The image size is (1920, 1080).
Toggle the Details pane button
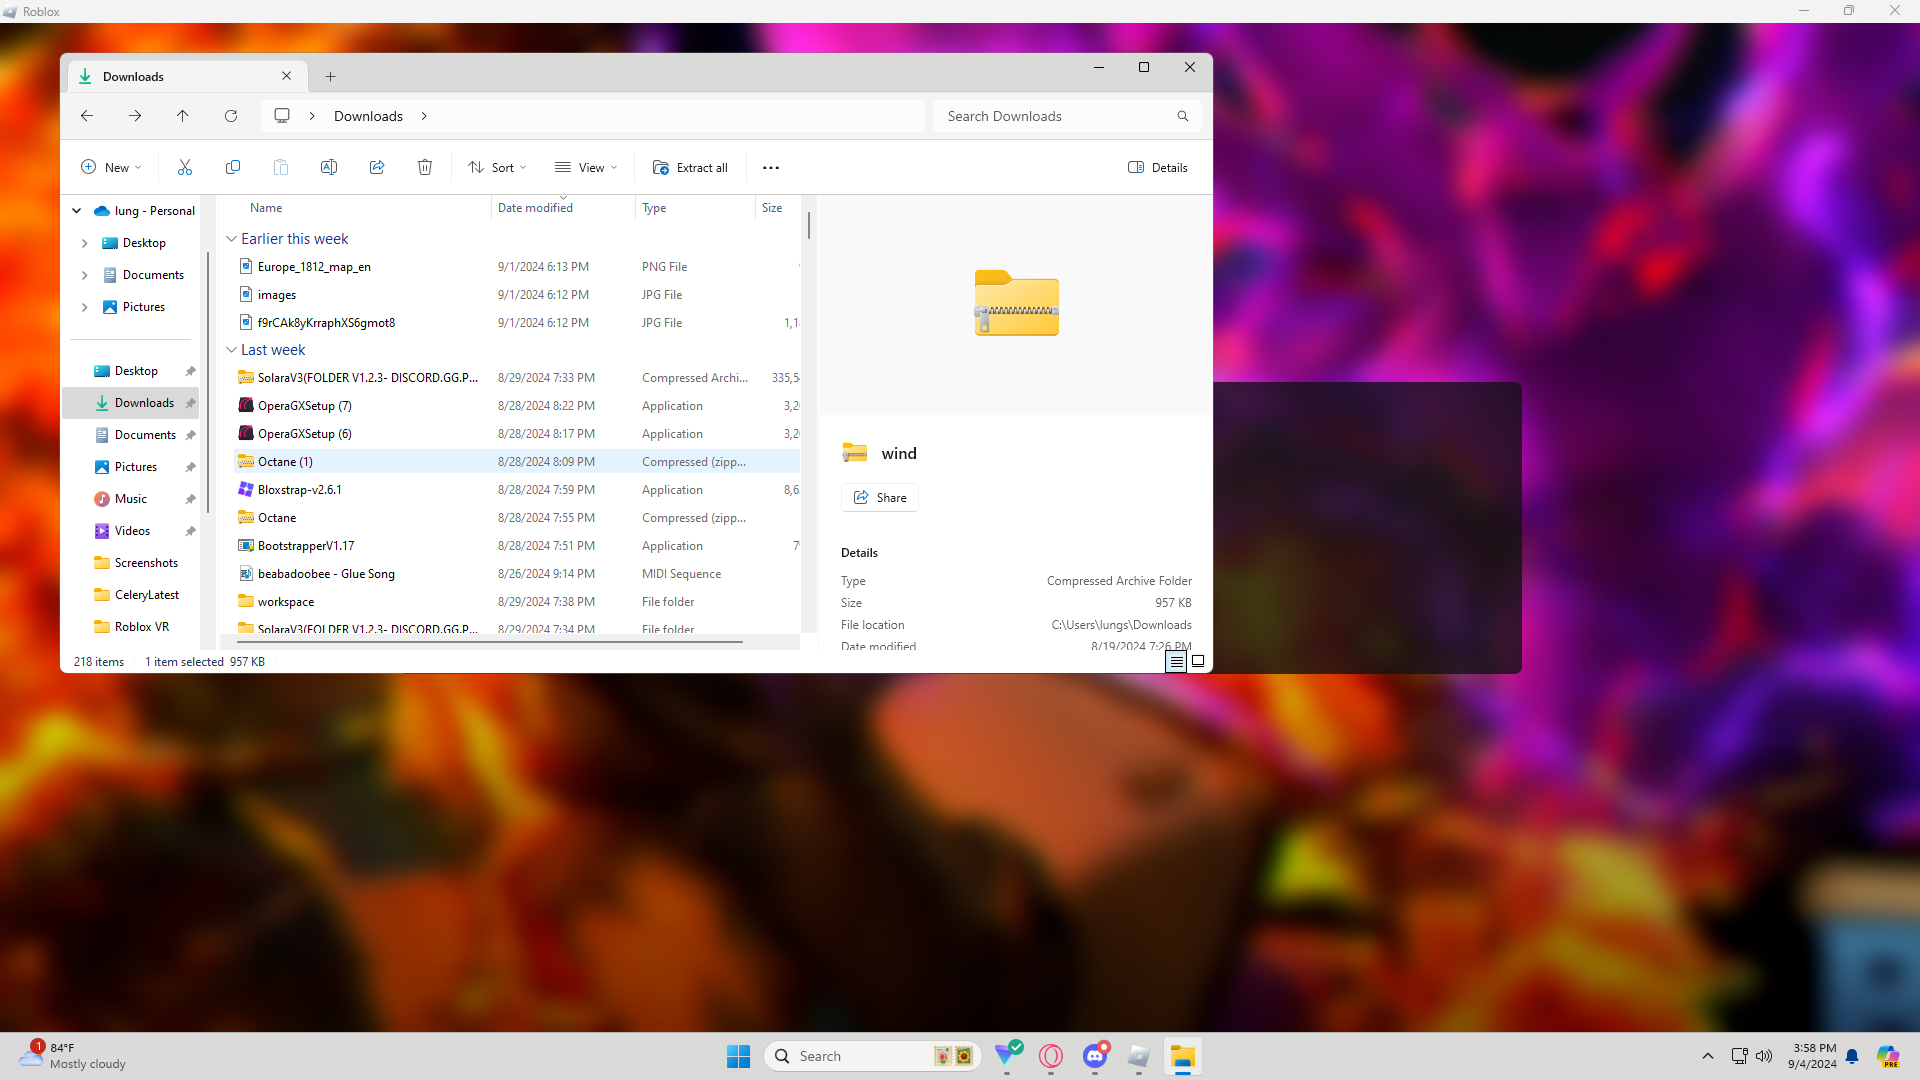coord(1158,167)
